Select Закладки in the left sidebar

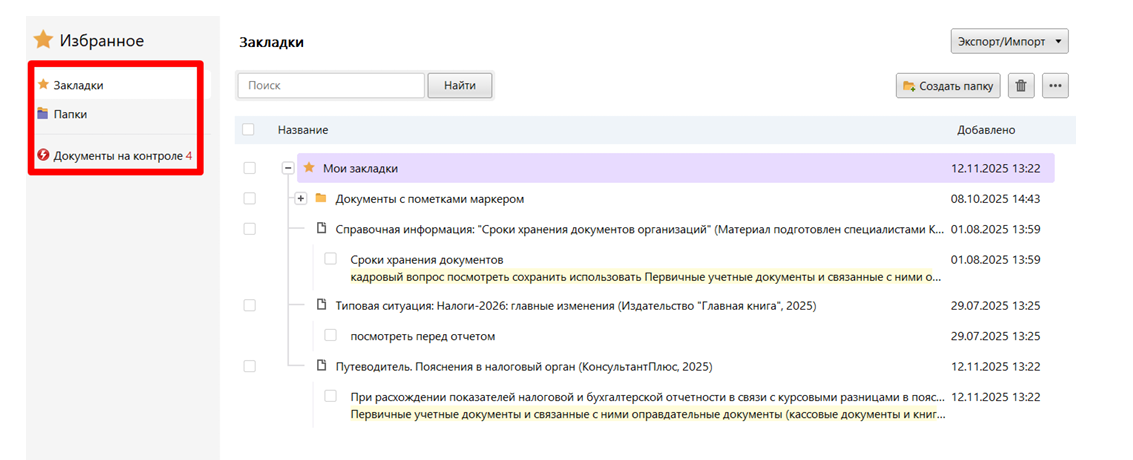coord(78,85)
